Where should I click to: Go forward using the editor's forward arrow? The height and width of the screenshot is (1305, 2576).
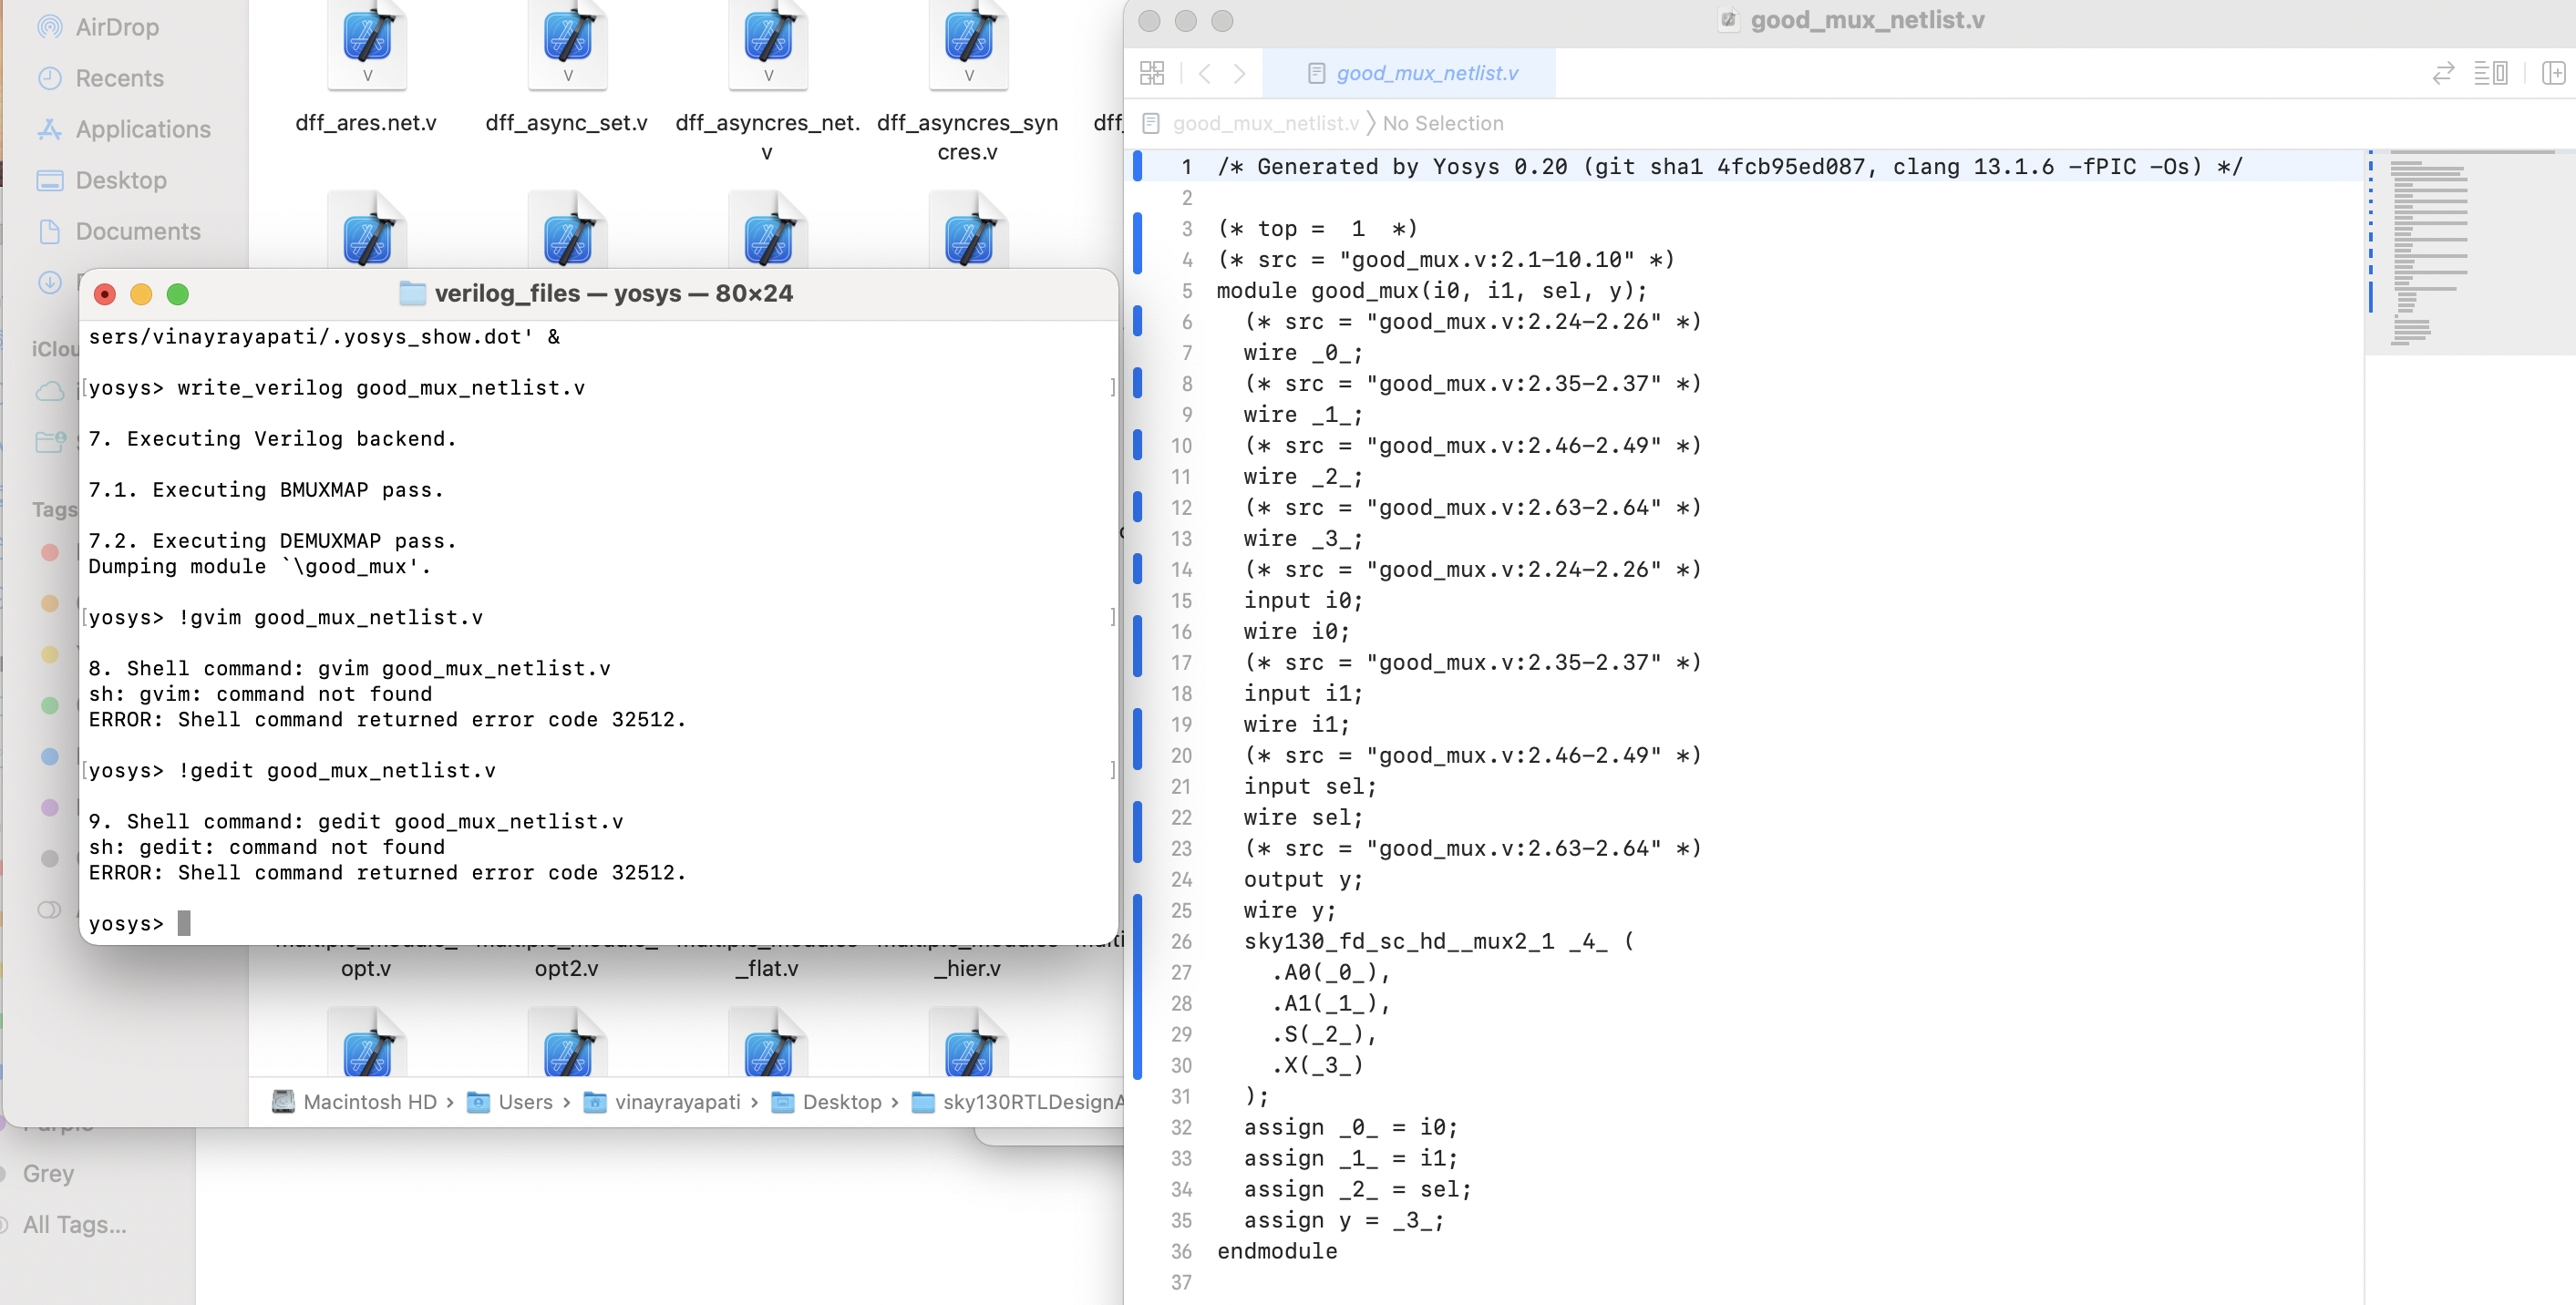[x=1240, y=73]
